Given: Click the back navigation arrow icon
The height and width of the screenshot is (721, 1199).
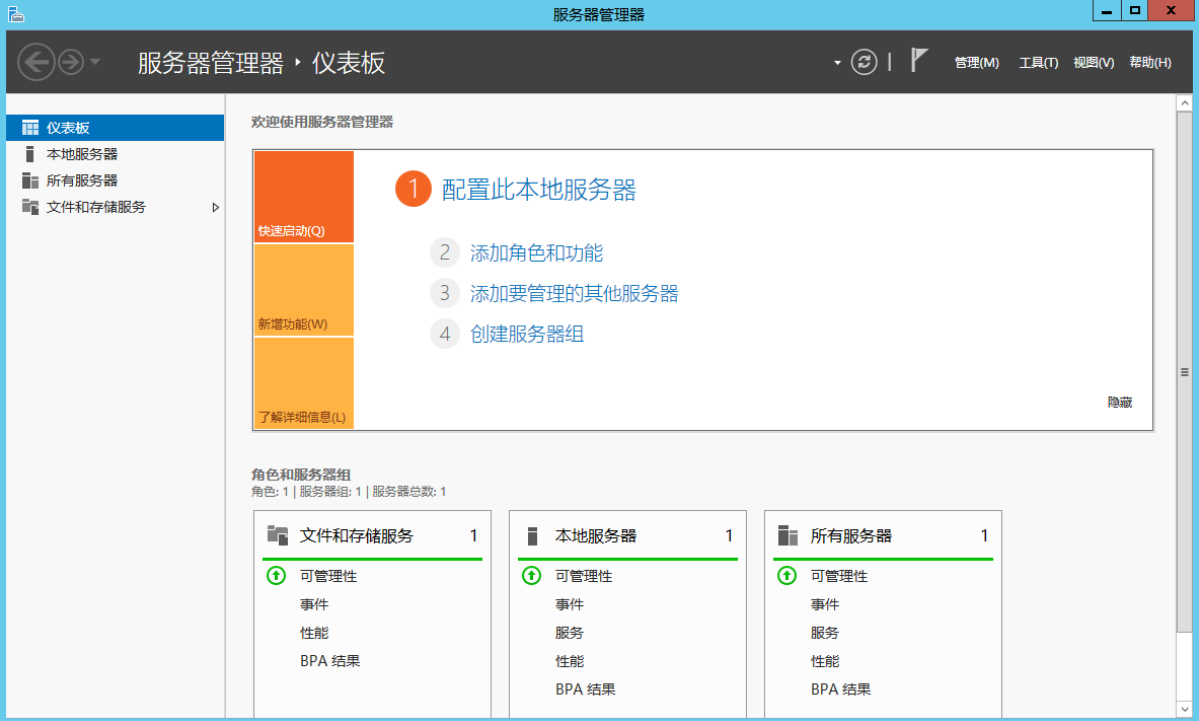Looking at the screenshot, I should tap(36, 62).
